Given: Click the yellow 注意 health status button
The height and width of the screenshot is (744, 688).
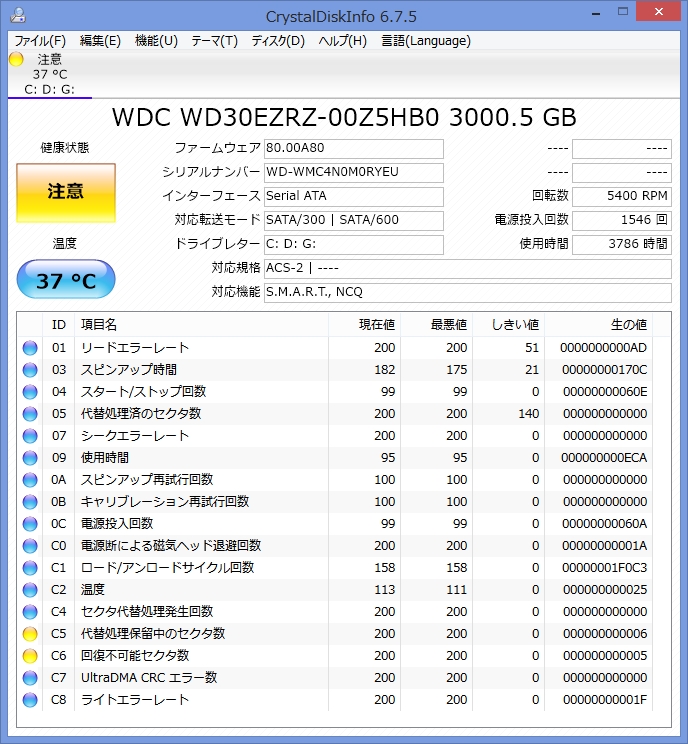Looking at the screenshot, I should (66, 193).
